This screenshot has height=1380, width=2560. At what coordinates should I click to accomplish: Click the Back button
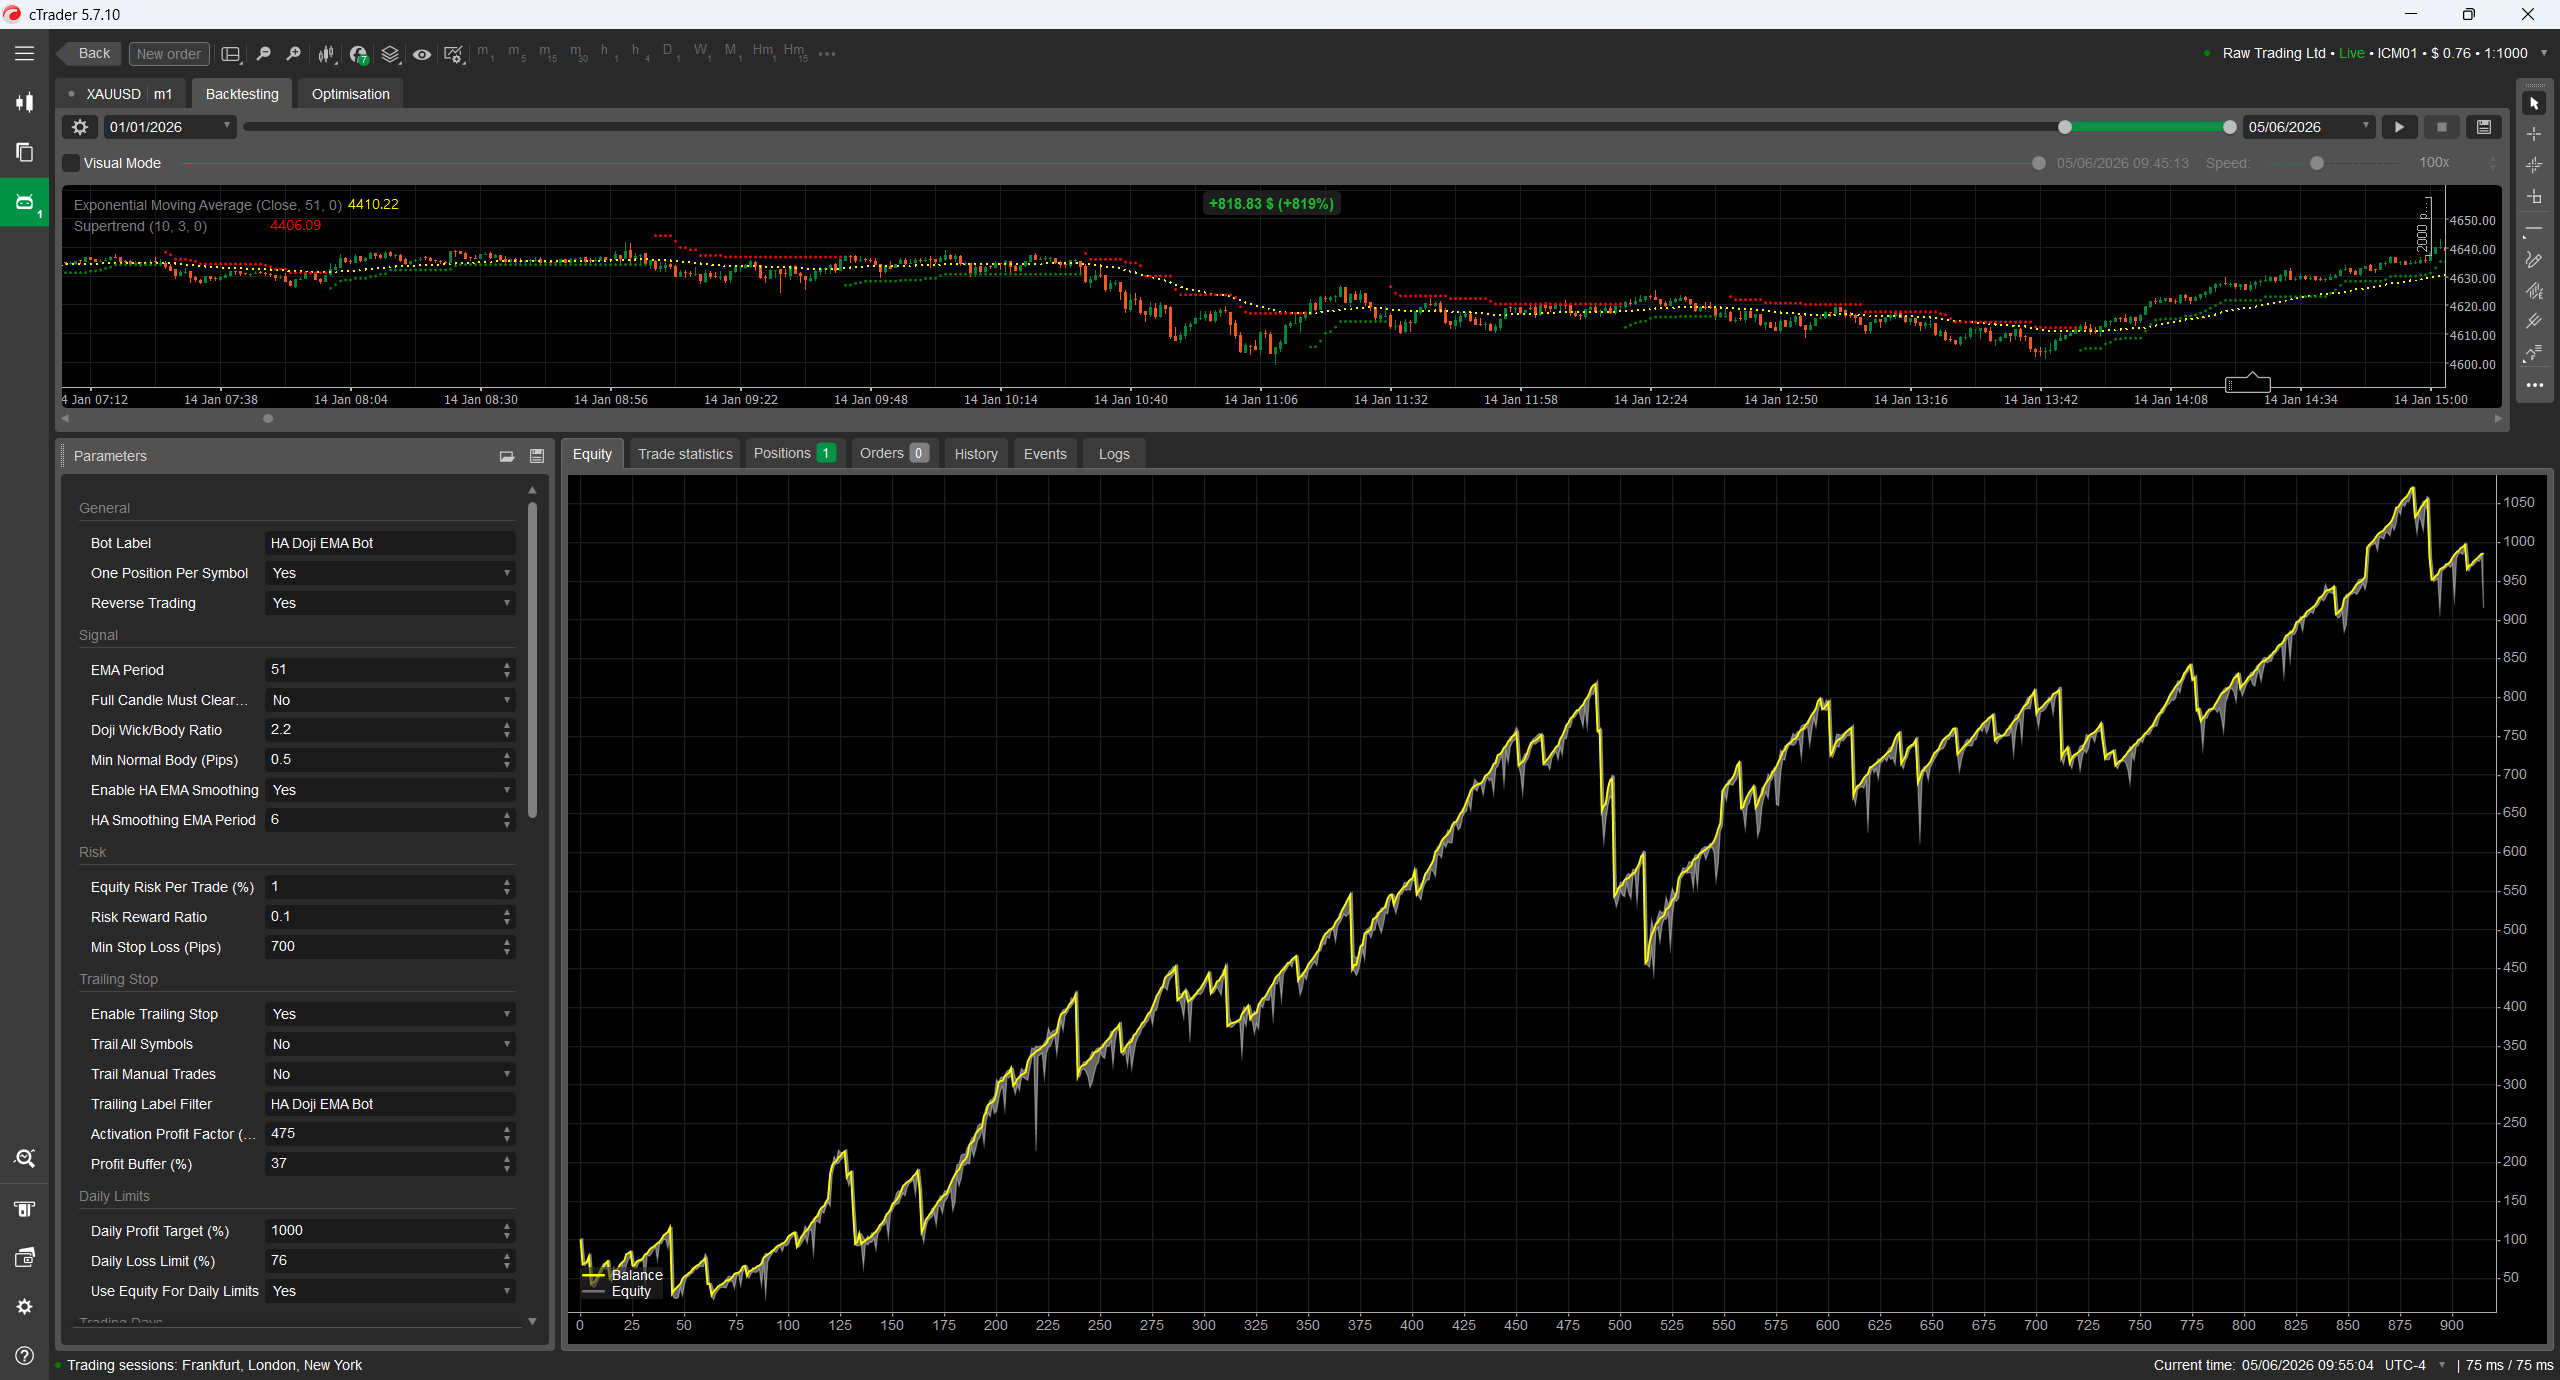coord(90,54)
